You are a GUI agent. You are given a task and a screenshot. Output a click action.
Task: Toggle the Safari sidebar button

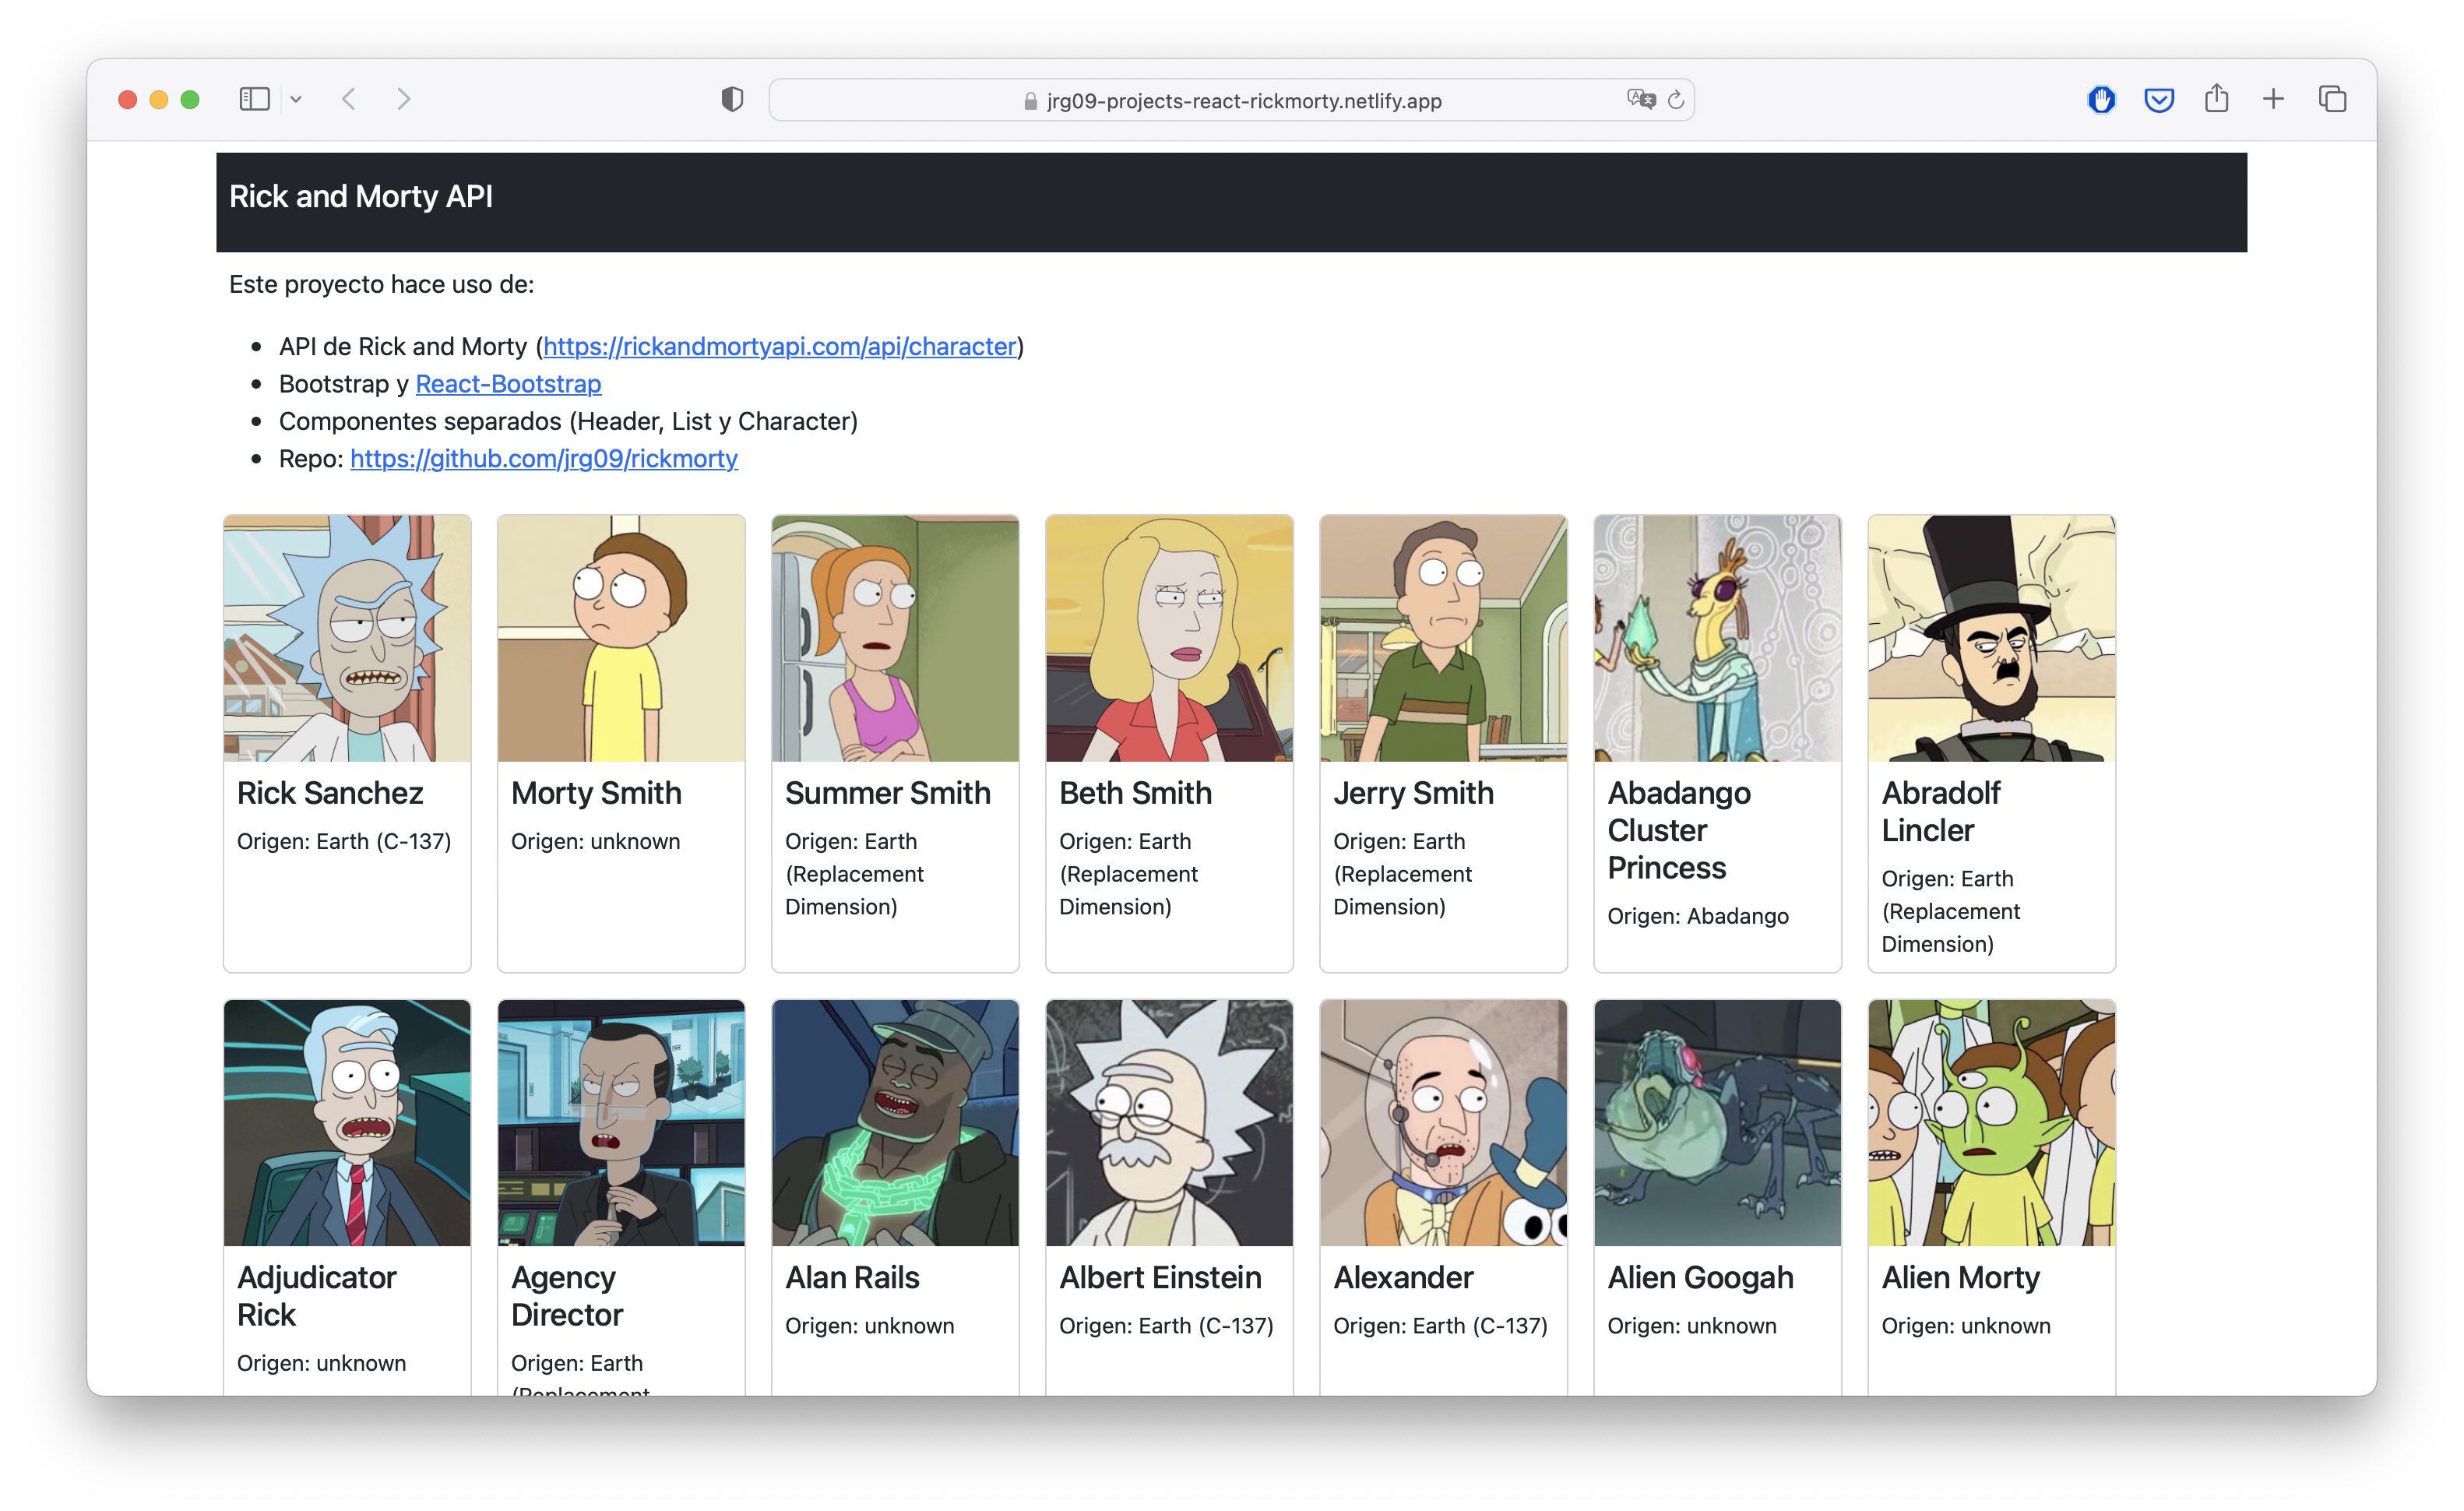tap(254, 99)
